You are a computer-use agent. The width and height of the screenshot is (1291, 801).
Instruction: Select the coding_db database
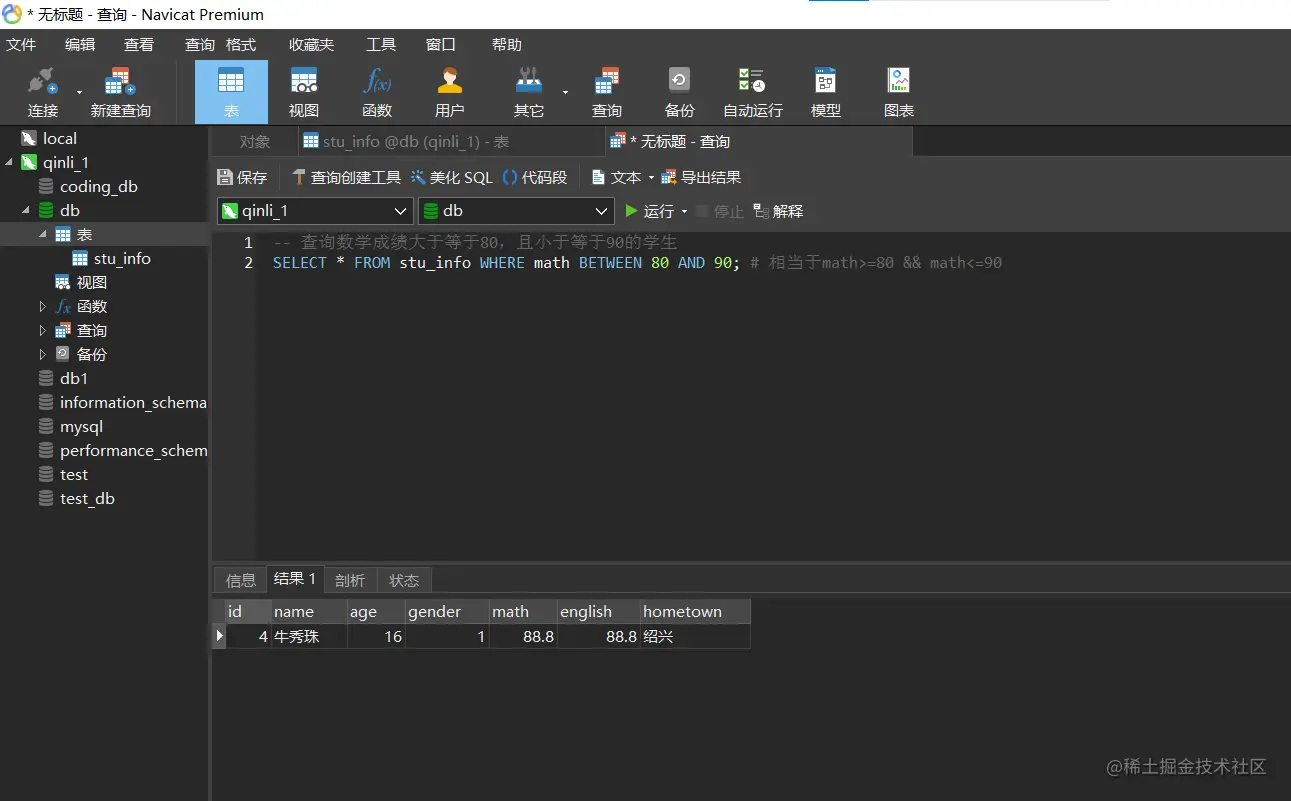pos(99,186)
